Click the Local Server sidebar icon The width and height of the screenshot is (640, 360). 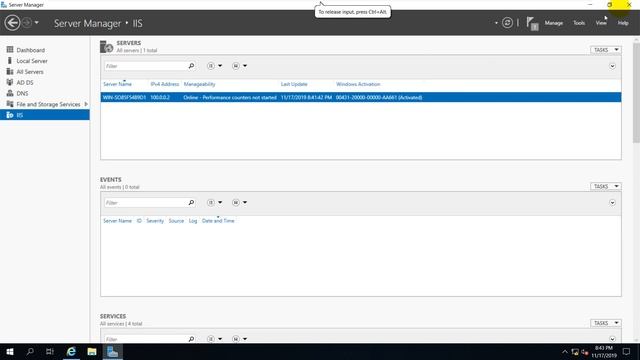[x=10, y=60]
